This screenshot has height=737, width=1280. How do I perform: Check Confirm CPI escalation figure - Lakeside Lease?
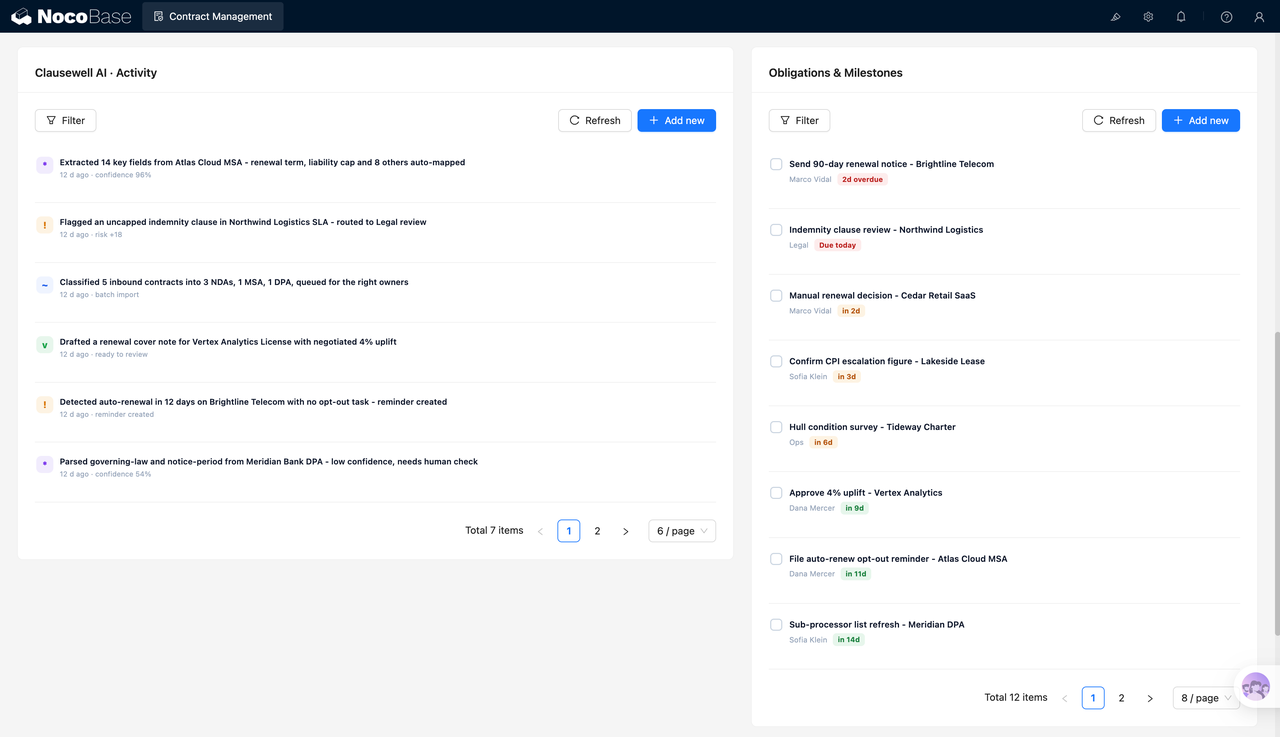[776, 361]
